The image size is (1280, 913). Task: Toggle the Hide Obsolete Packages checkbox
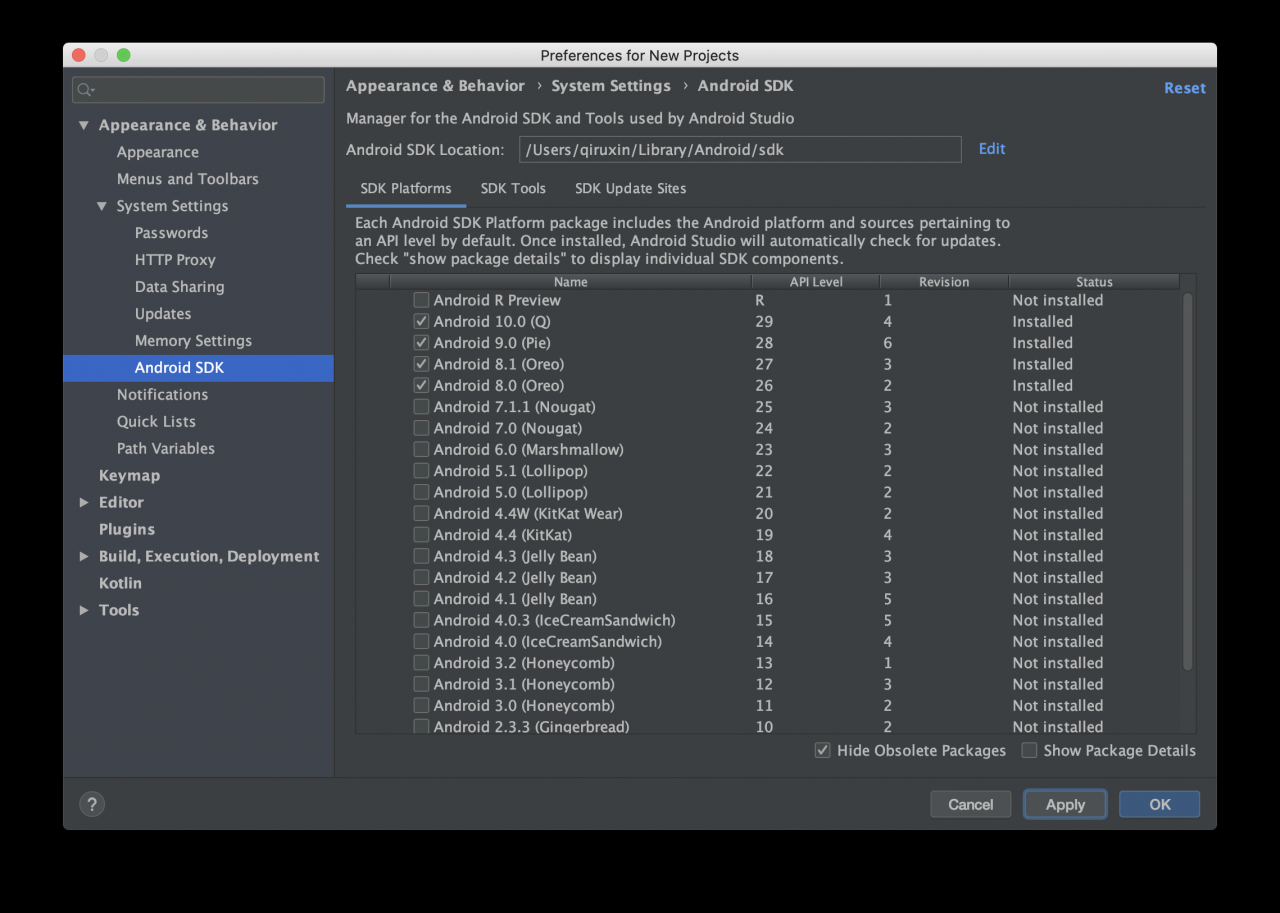[x=822, y=750]
